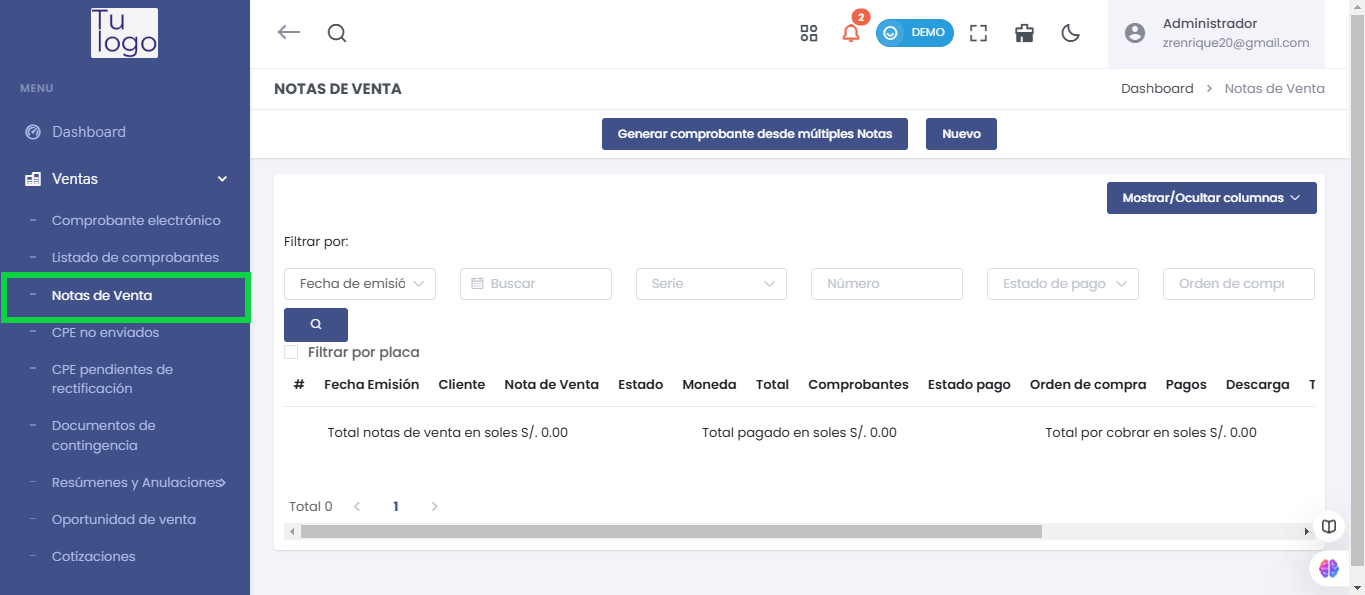1365x595 pixels.
Task: Type in the Número filter field
Action: coord(886,283)
